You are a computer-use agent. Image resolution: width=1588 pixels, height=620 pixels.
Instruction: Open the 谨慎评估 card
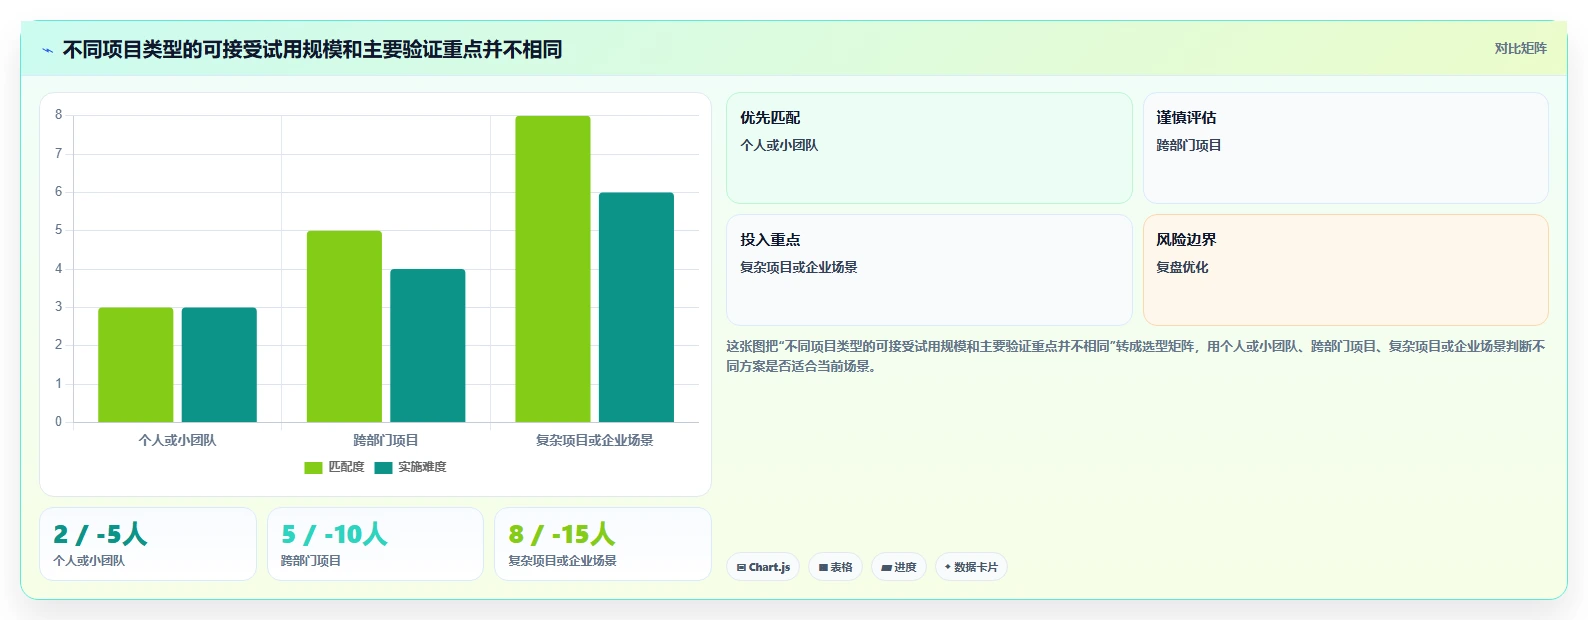coord(1346,148)
